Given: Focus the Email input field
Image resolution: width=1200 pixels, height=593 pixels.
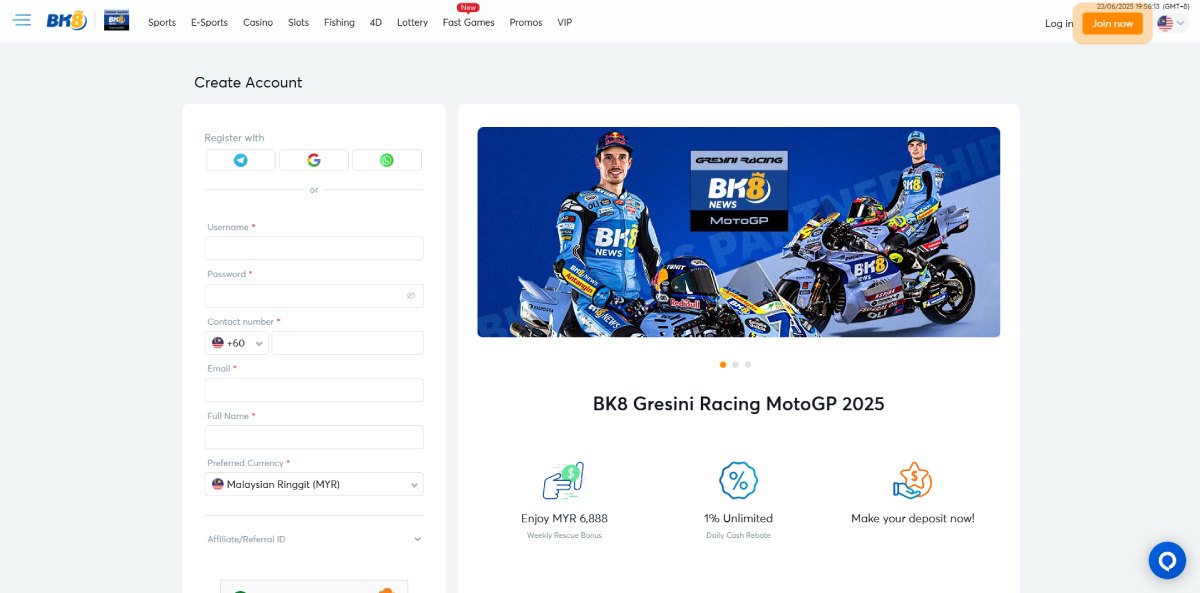Looking at the screenshot, I should [x=314, y=390].
